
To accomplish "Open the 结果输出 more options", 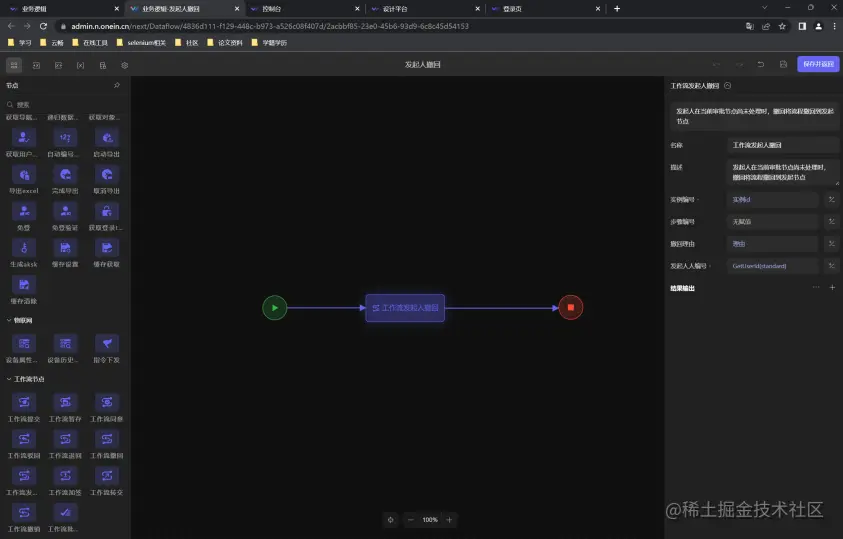I will pyautogui.click(x=816, y=288).
